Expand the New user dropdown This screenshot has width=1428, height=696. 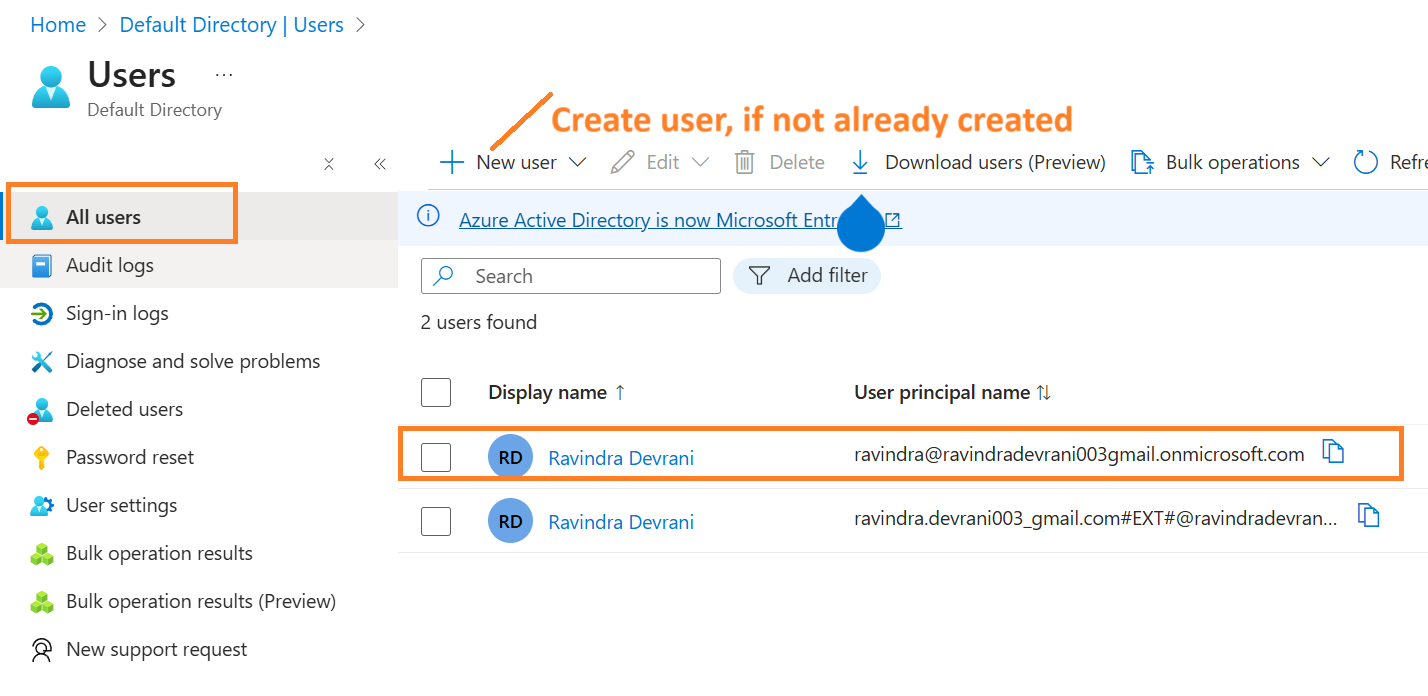click(x=577, y=162)
